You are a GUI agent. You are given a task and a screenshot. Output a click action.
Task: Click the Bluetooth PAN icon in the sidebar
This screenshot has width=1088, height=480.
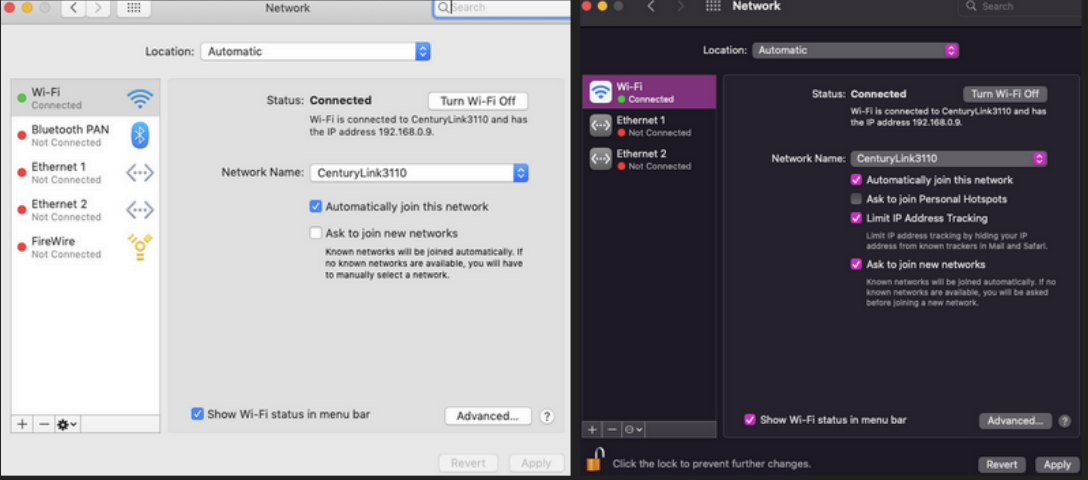click(x=140, y=135)
